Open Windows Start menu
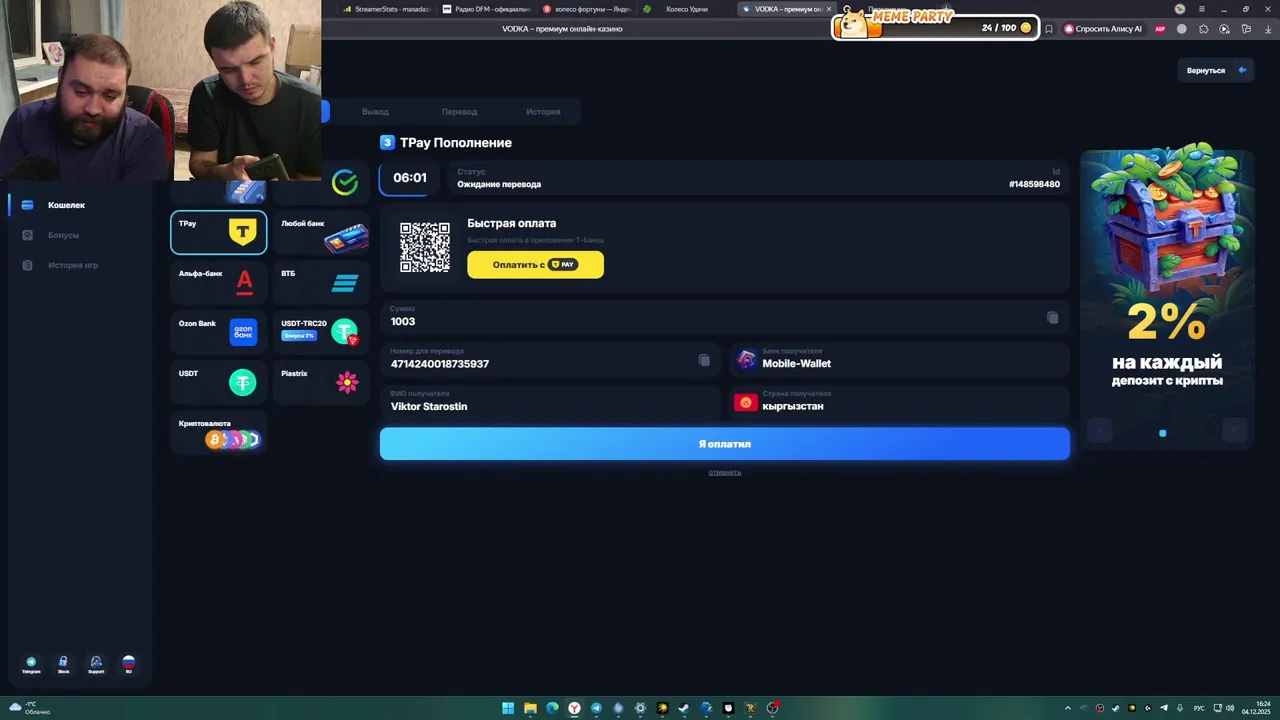Viewport: 1280px width, 720px height. pyautogui.click(x=508, y=708)
